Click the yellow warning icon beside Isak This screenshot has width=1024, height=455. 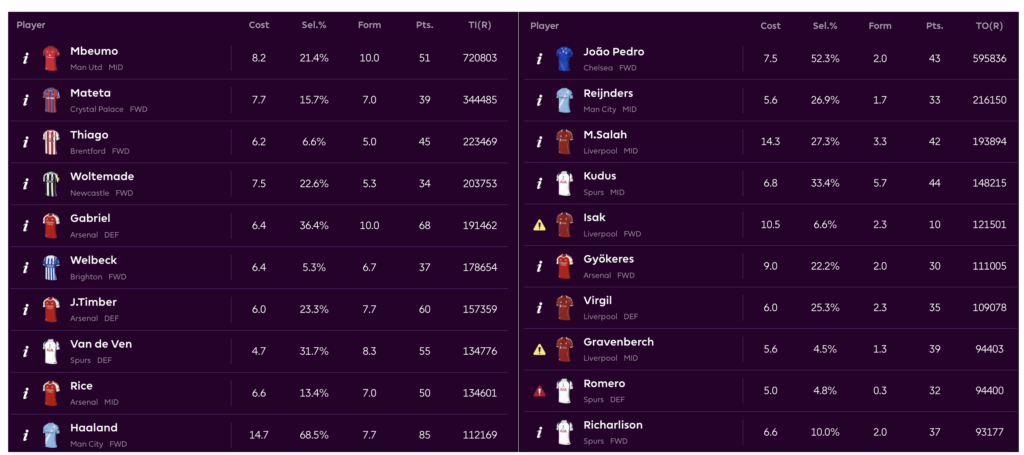click(x=540, y=225)
